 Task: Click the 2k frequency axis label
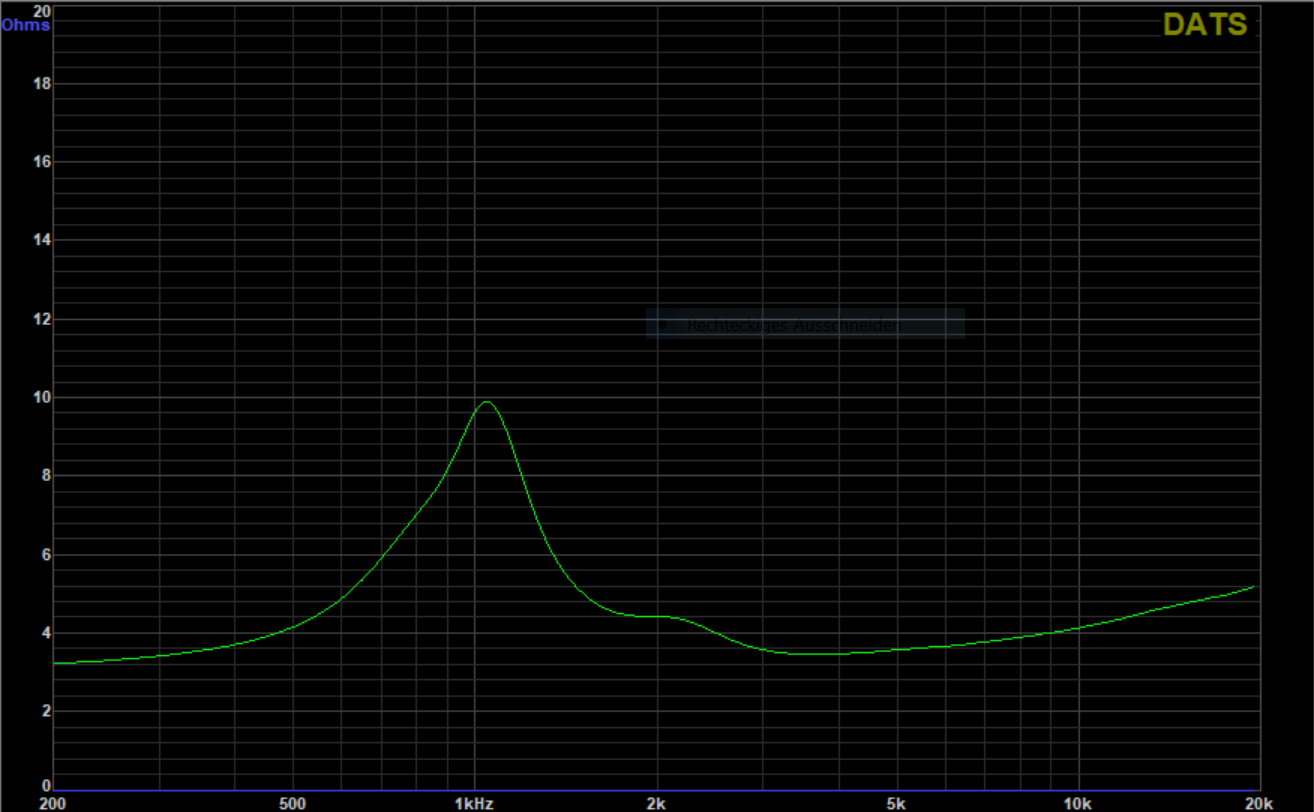pyautogui.click(x=656, y=803)
